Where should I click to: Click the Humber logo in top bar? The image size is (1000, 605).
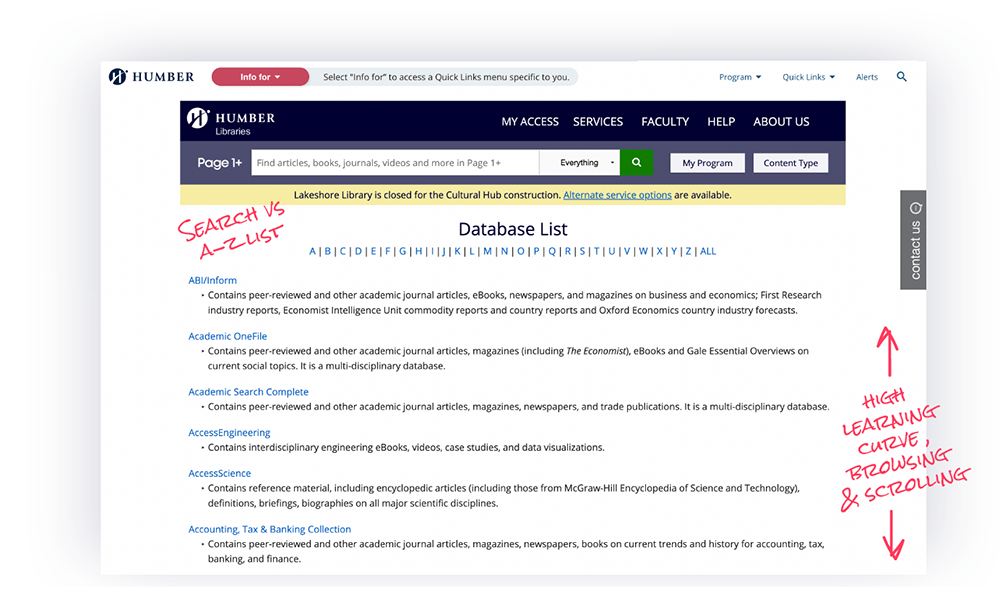(151, 77)
